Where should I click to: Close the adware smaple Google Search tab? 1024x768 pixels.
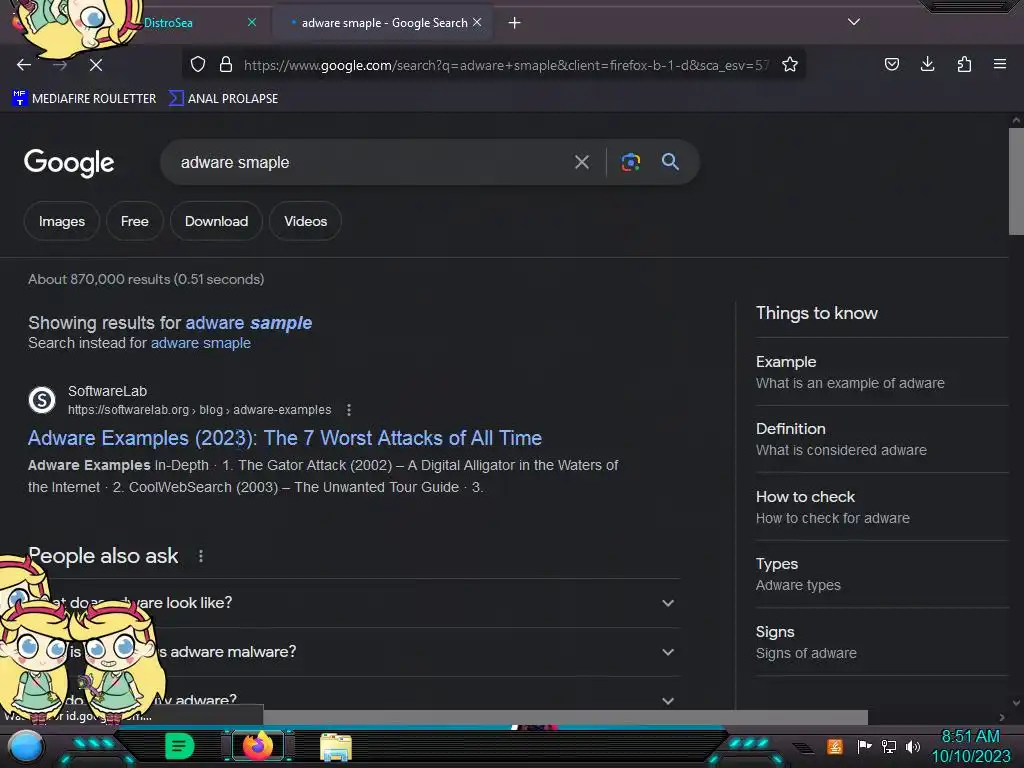[477, 22]
